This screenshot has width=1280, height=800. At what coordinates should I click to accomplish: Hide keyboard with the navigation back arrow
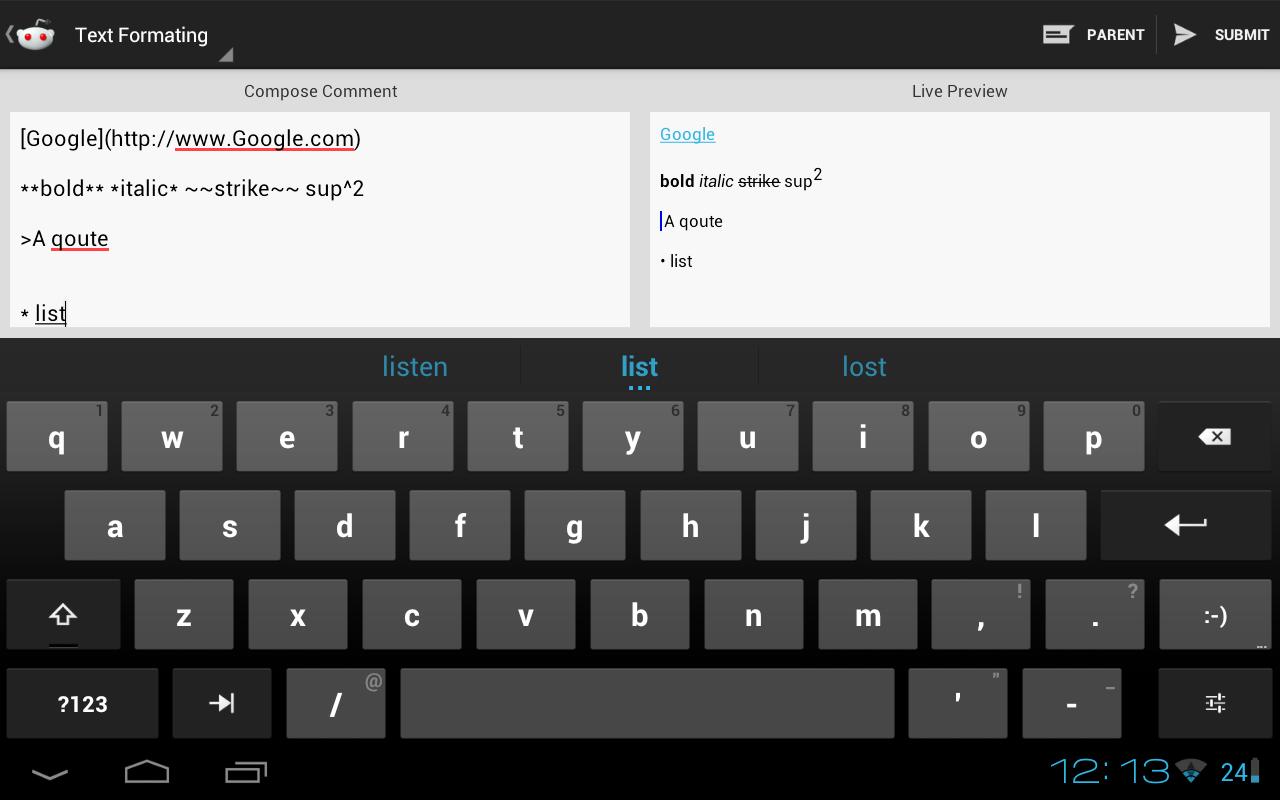pos(50,773)
